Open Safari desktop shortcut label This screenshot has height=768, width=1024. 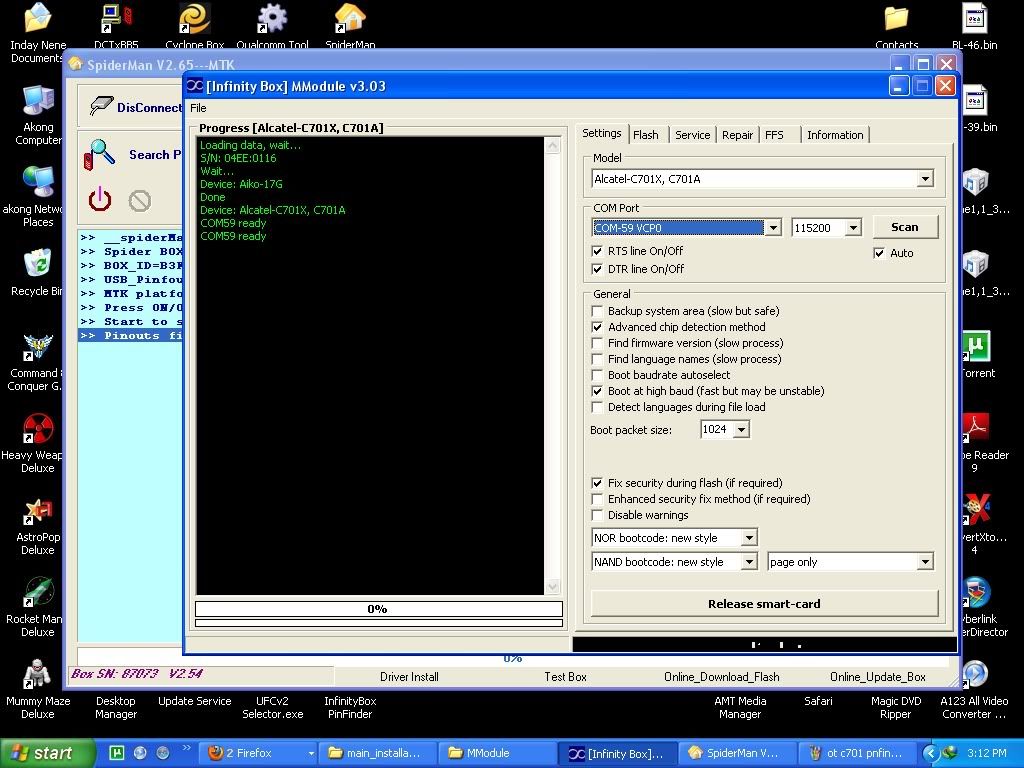point(818,701)
